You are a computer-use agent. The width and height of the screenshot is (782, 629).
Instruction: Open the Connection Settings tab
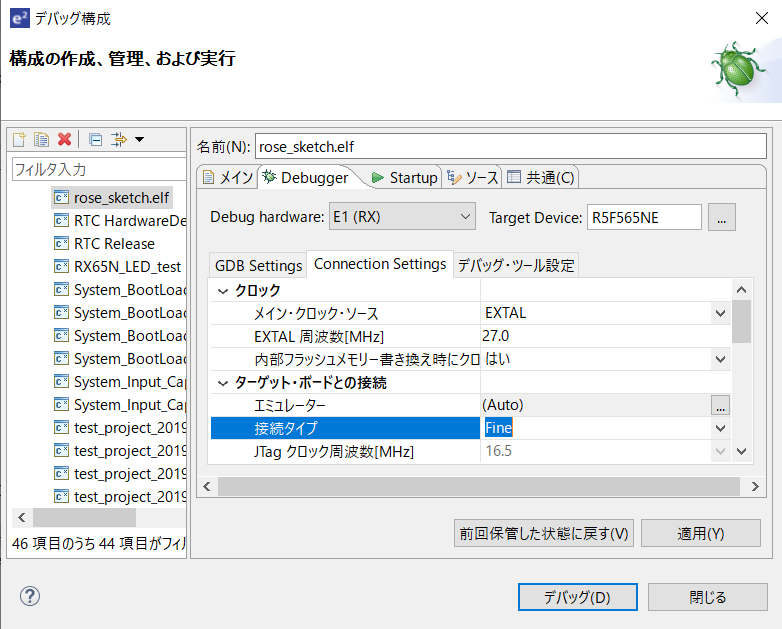380,264
